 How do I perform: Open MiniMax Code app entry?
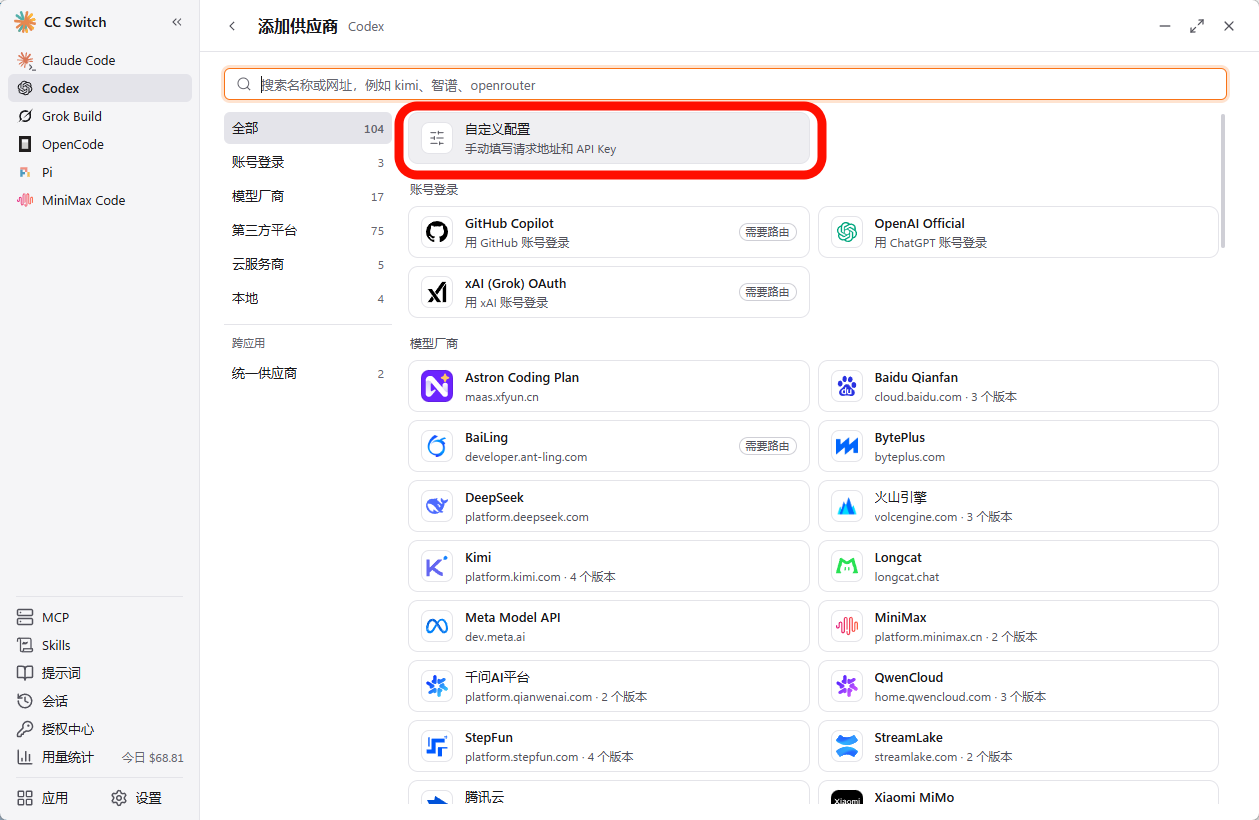click(100, 200)
